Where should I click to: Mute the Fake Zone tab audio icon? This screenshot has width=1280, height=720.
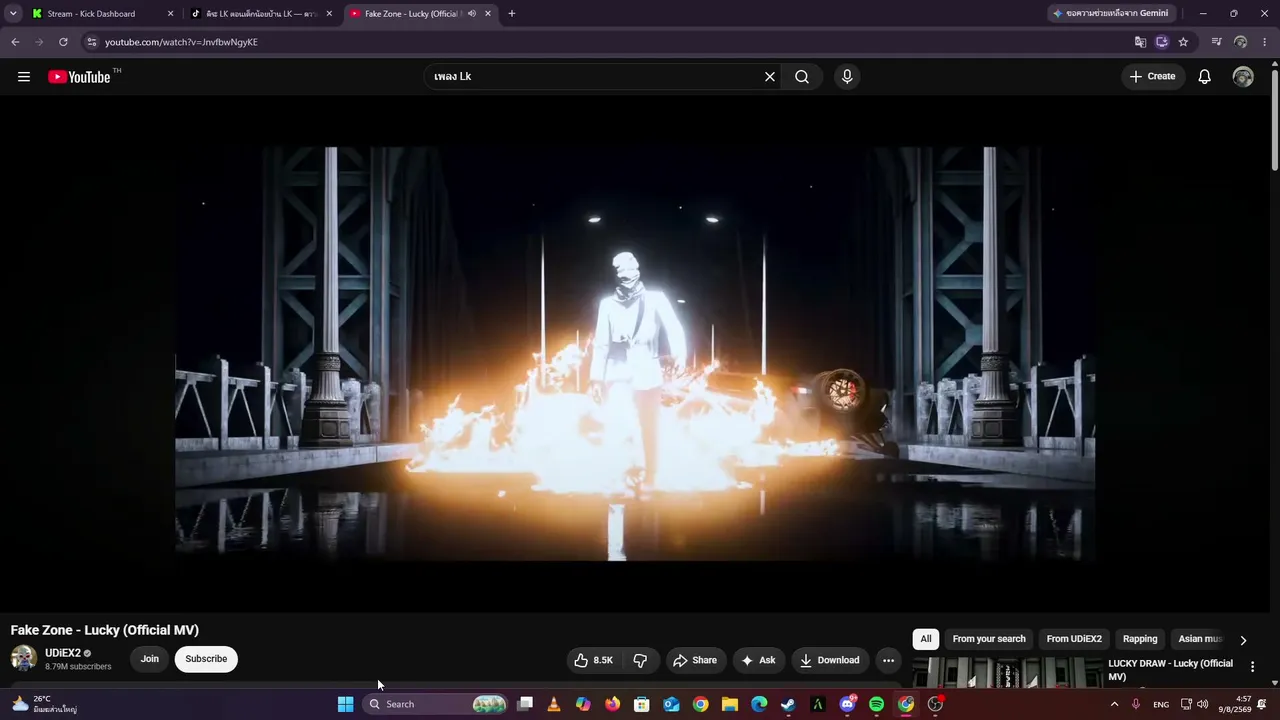472,14
